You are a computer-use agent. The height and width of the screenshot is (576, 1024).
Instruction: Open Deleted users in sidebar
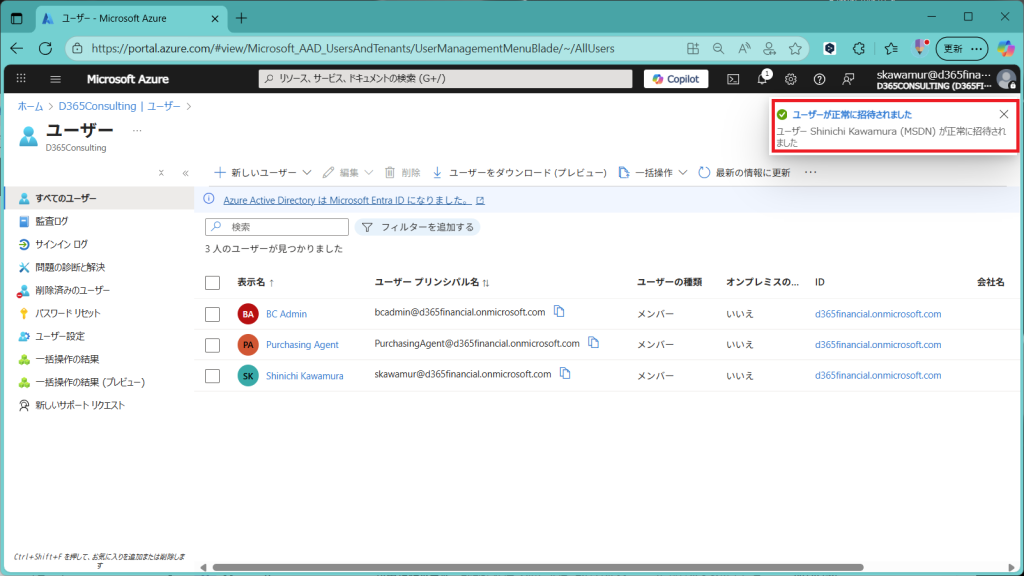tap(72, 290)
